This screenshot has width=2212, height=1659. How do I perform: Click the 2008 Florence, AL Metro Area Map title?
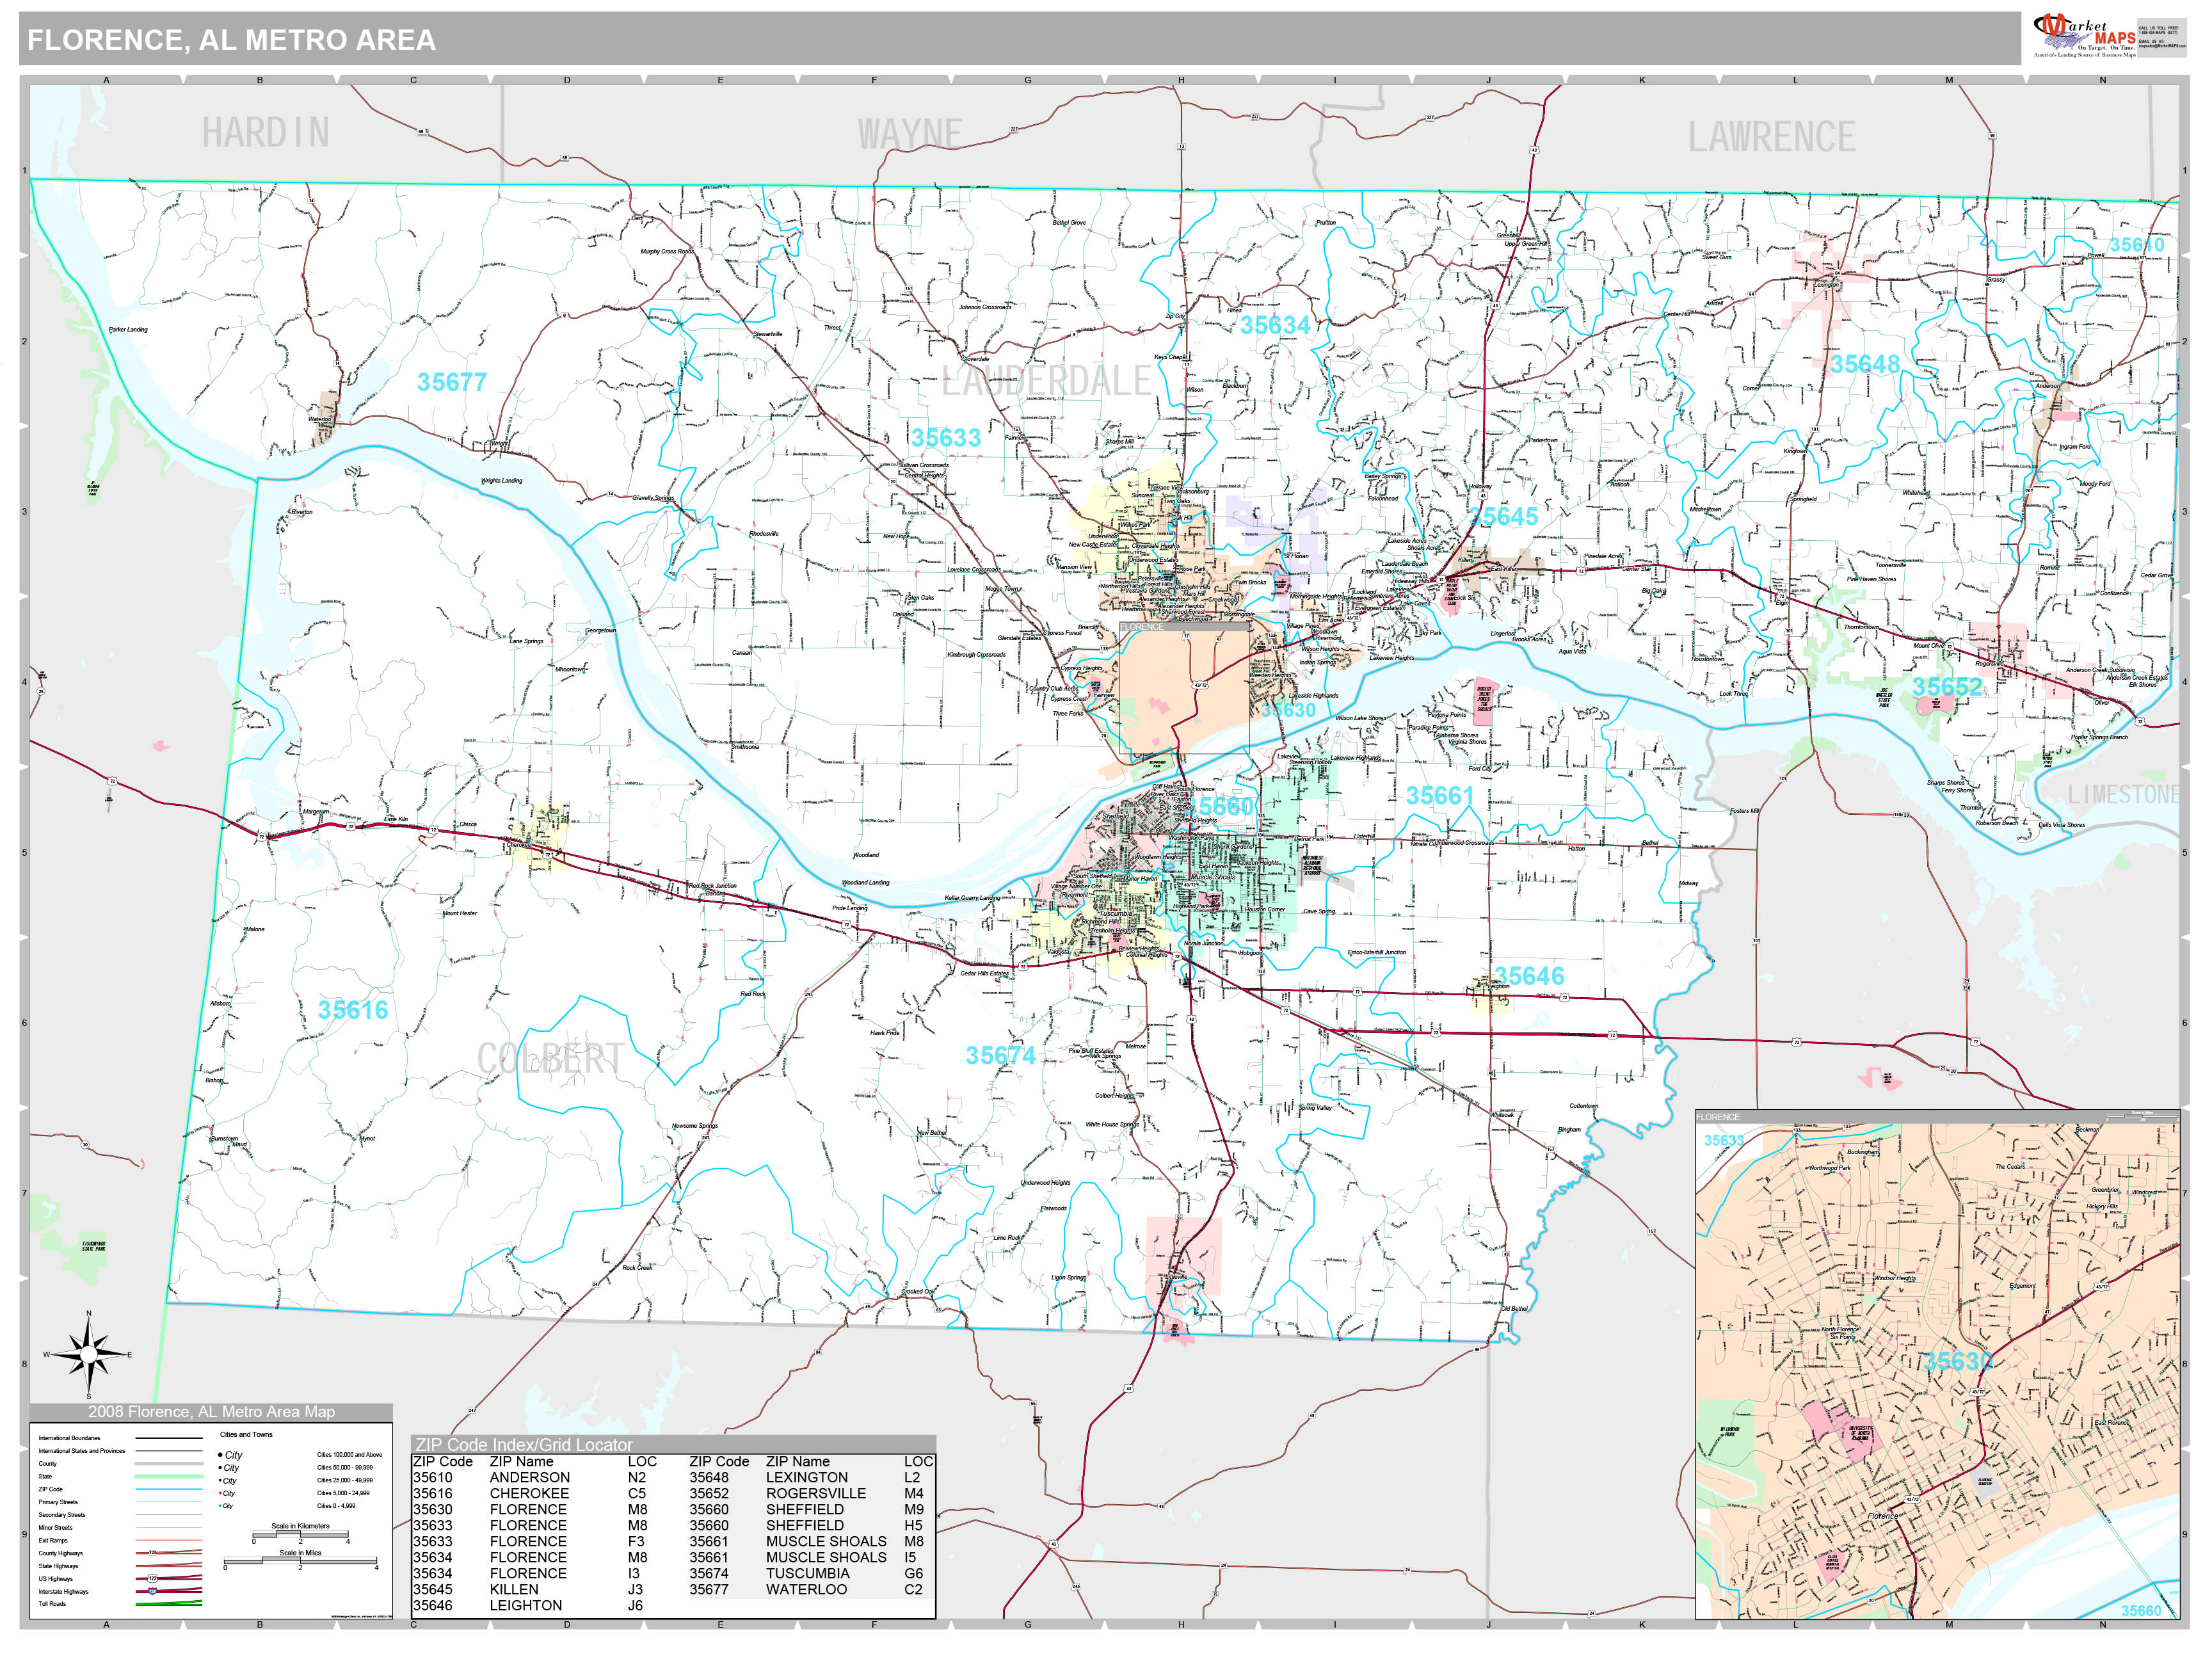click(x=211, y=1412)
